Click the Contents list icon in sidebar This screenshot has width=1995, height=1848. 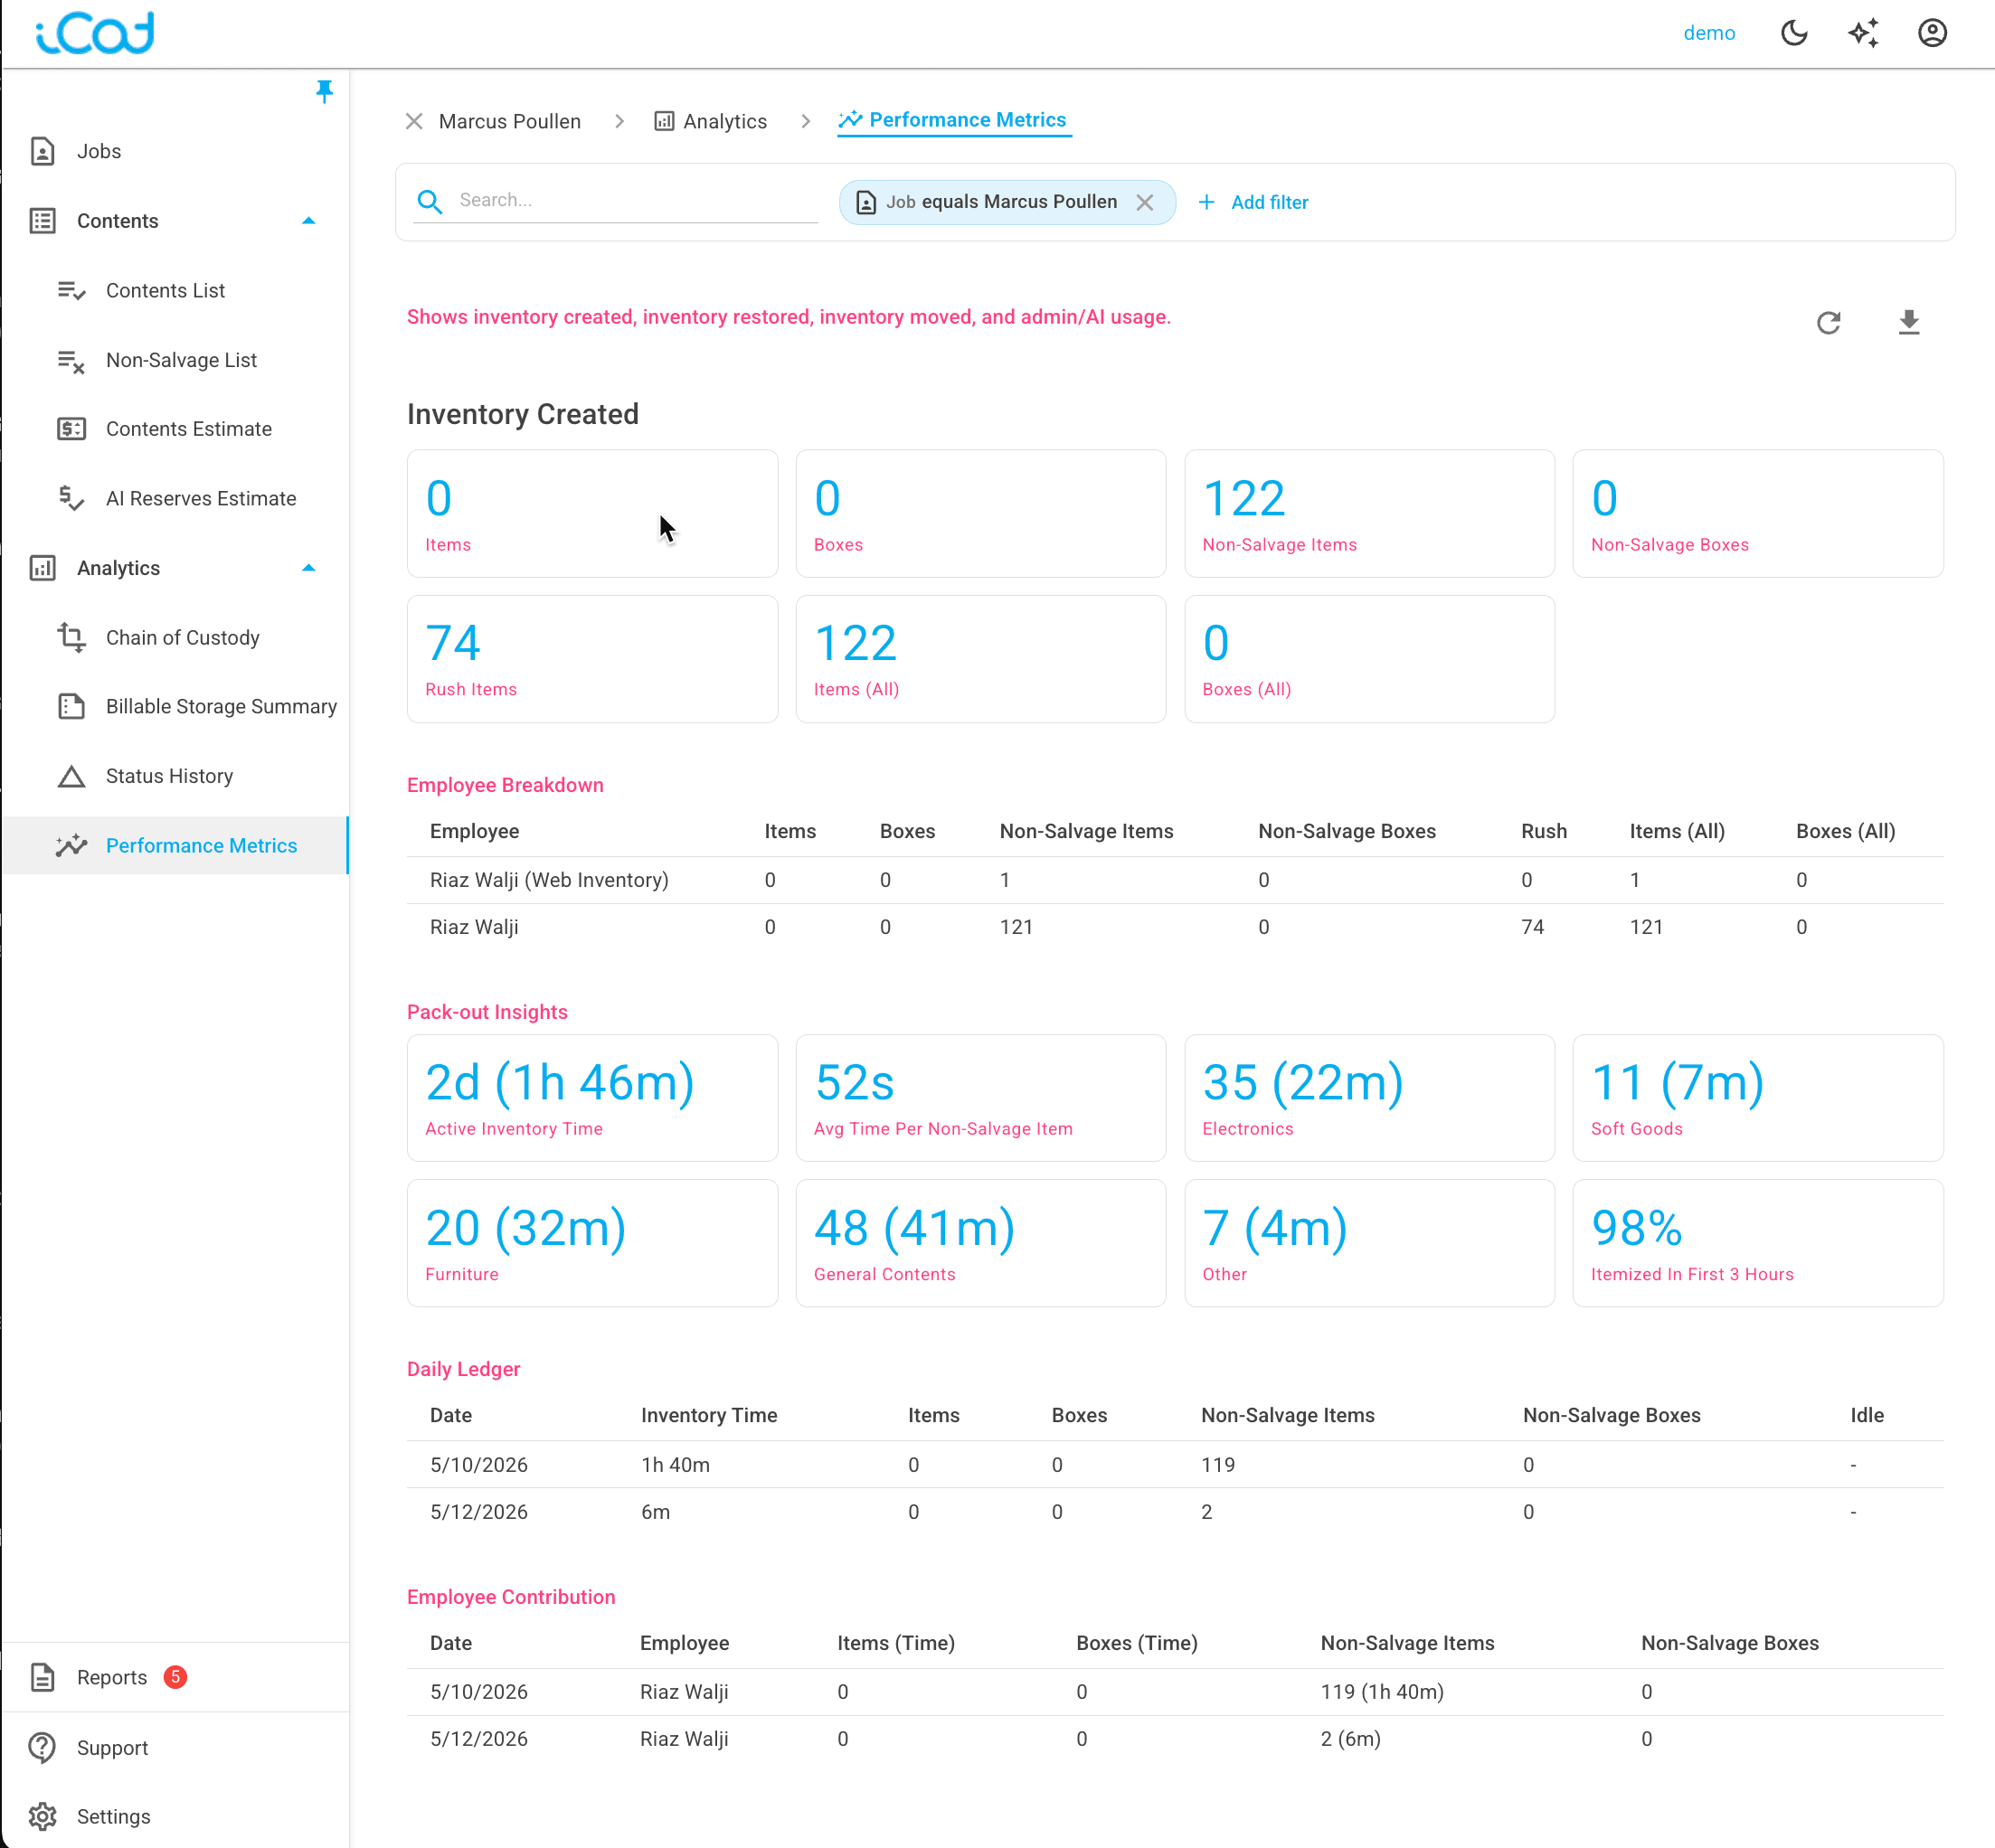(x=42, y=221)
